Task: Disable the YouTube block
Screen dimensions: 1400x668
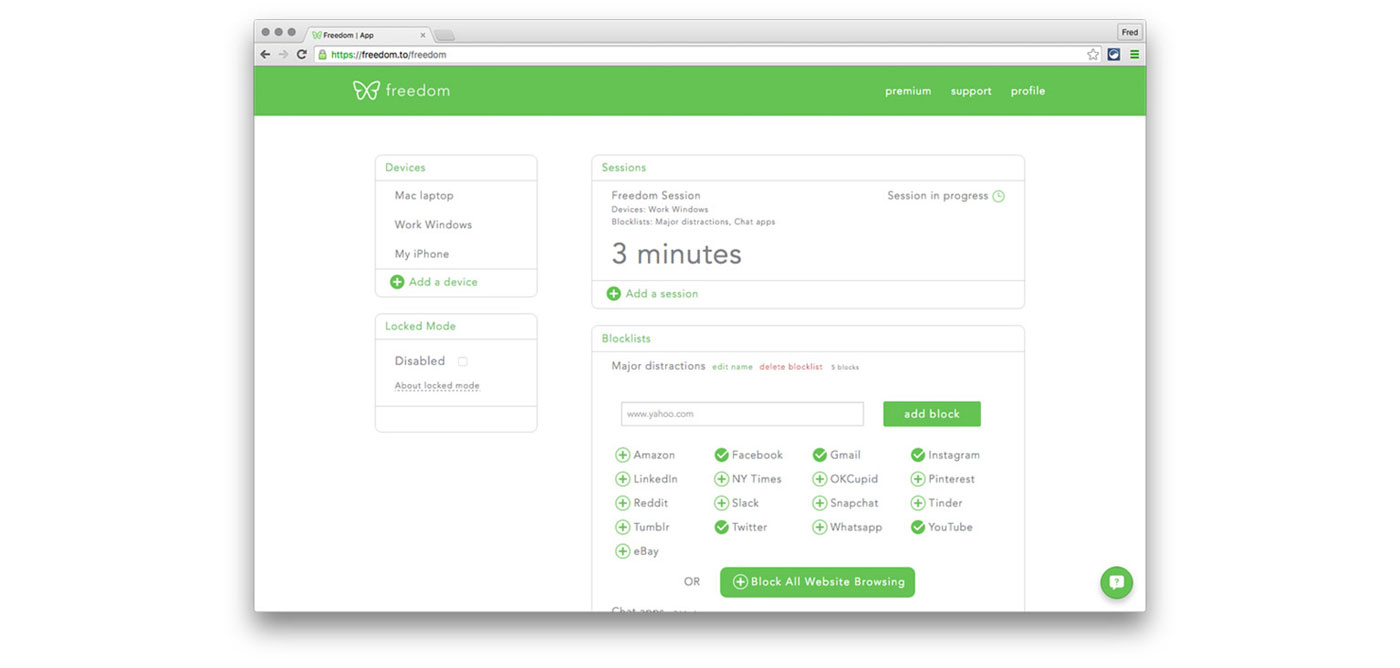Action: 917,527
